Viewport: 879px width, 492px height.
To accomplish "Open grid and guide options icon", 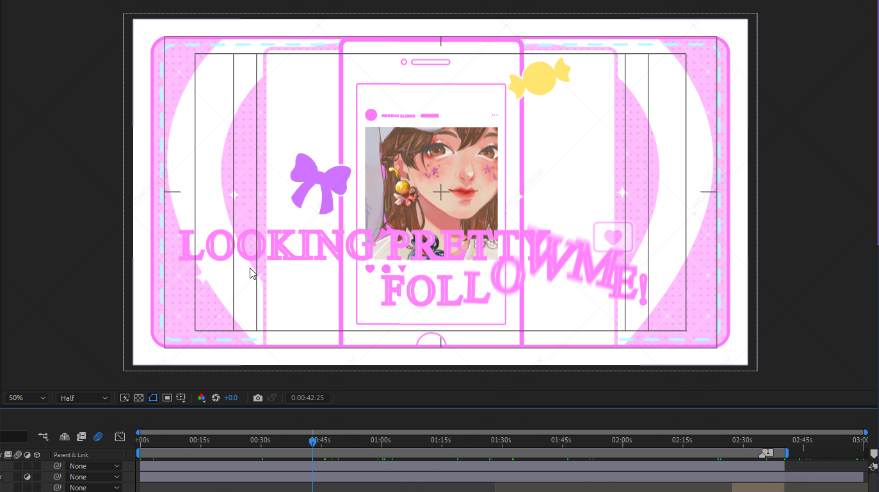I will coord(181,398).
